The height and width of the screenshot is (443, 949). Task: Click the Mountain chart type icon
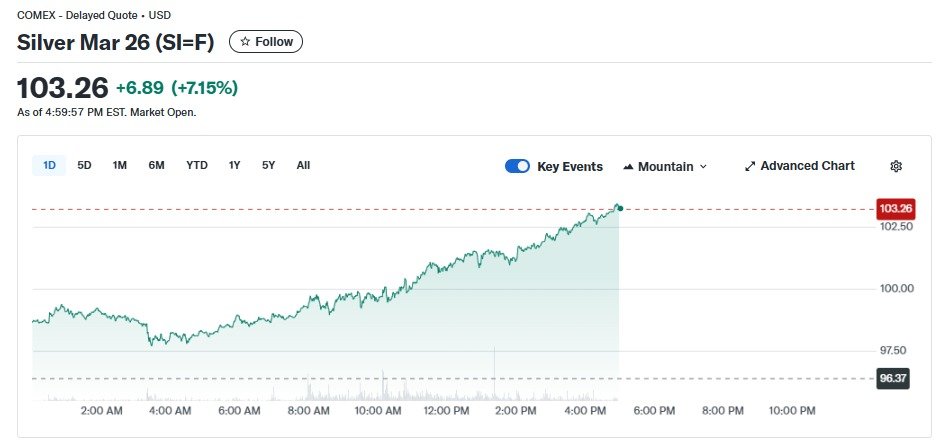[x=628, y=166]
